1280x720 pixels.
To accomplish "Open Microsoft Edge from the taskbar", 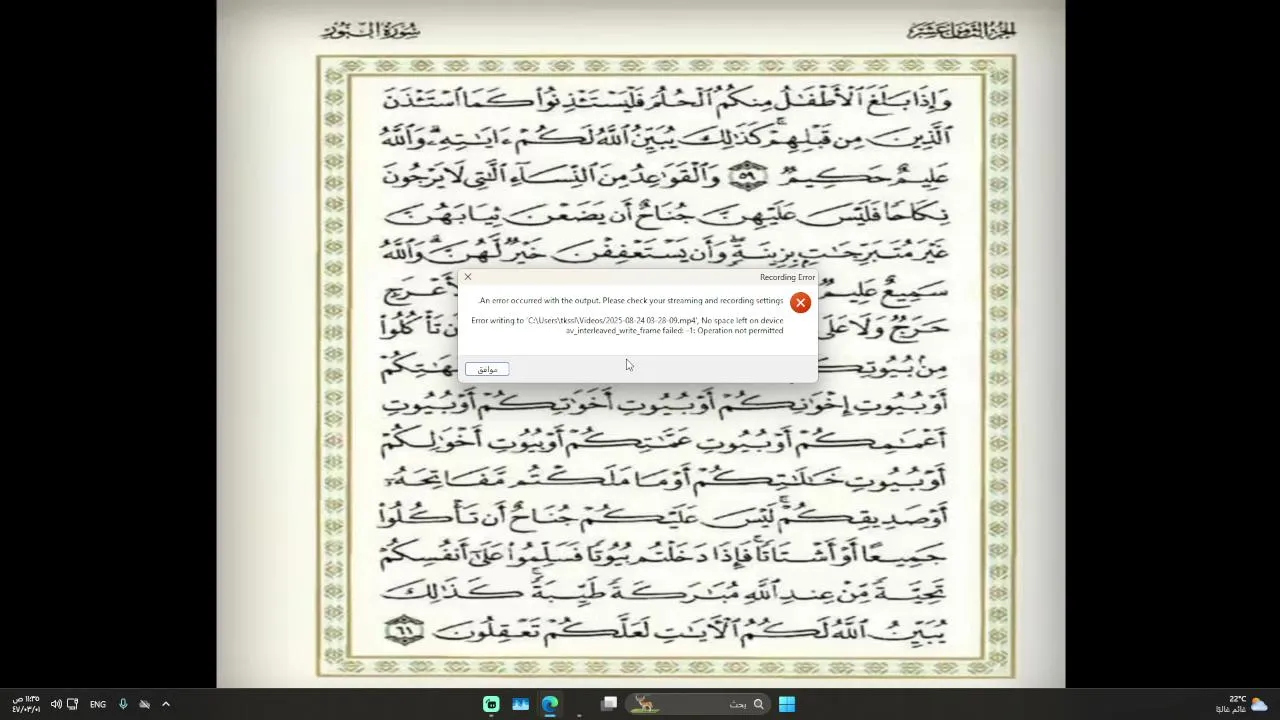I will click(550, 704).
